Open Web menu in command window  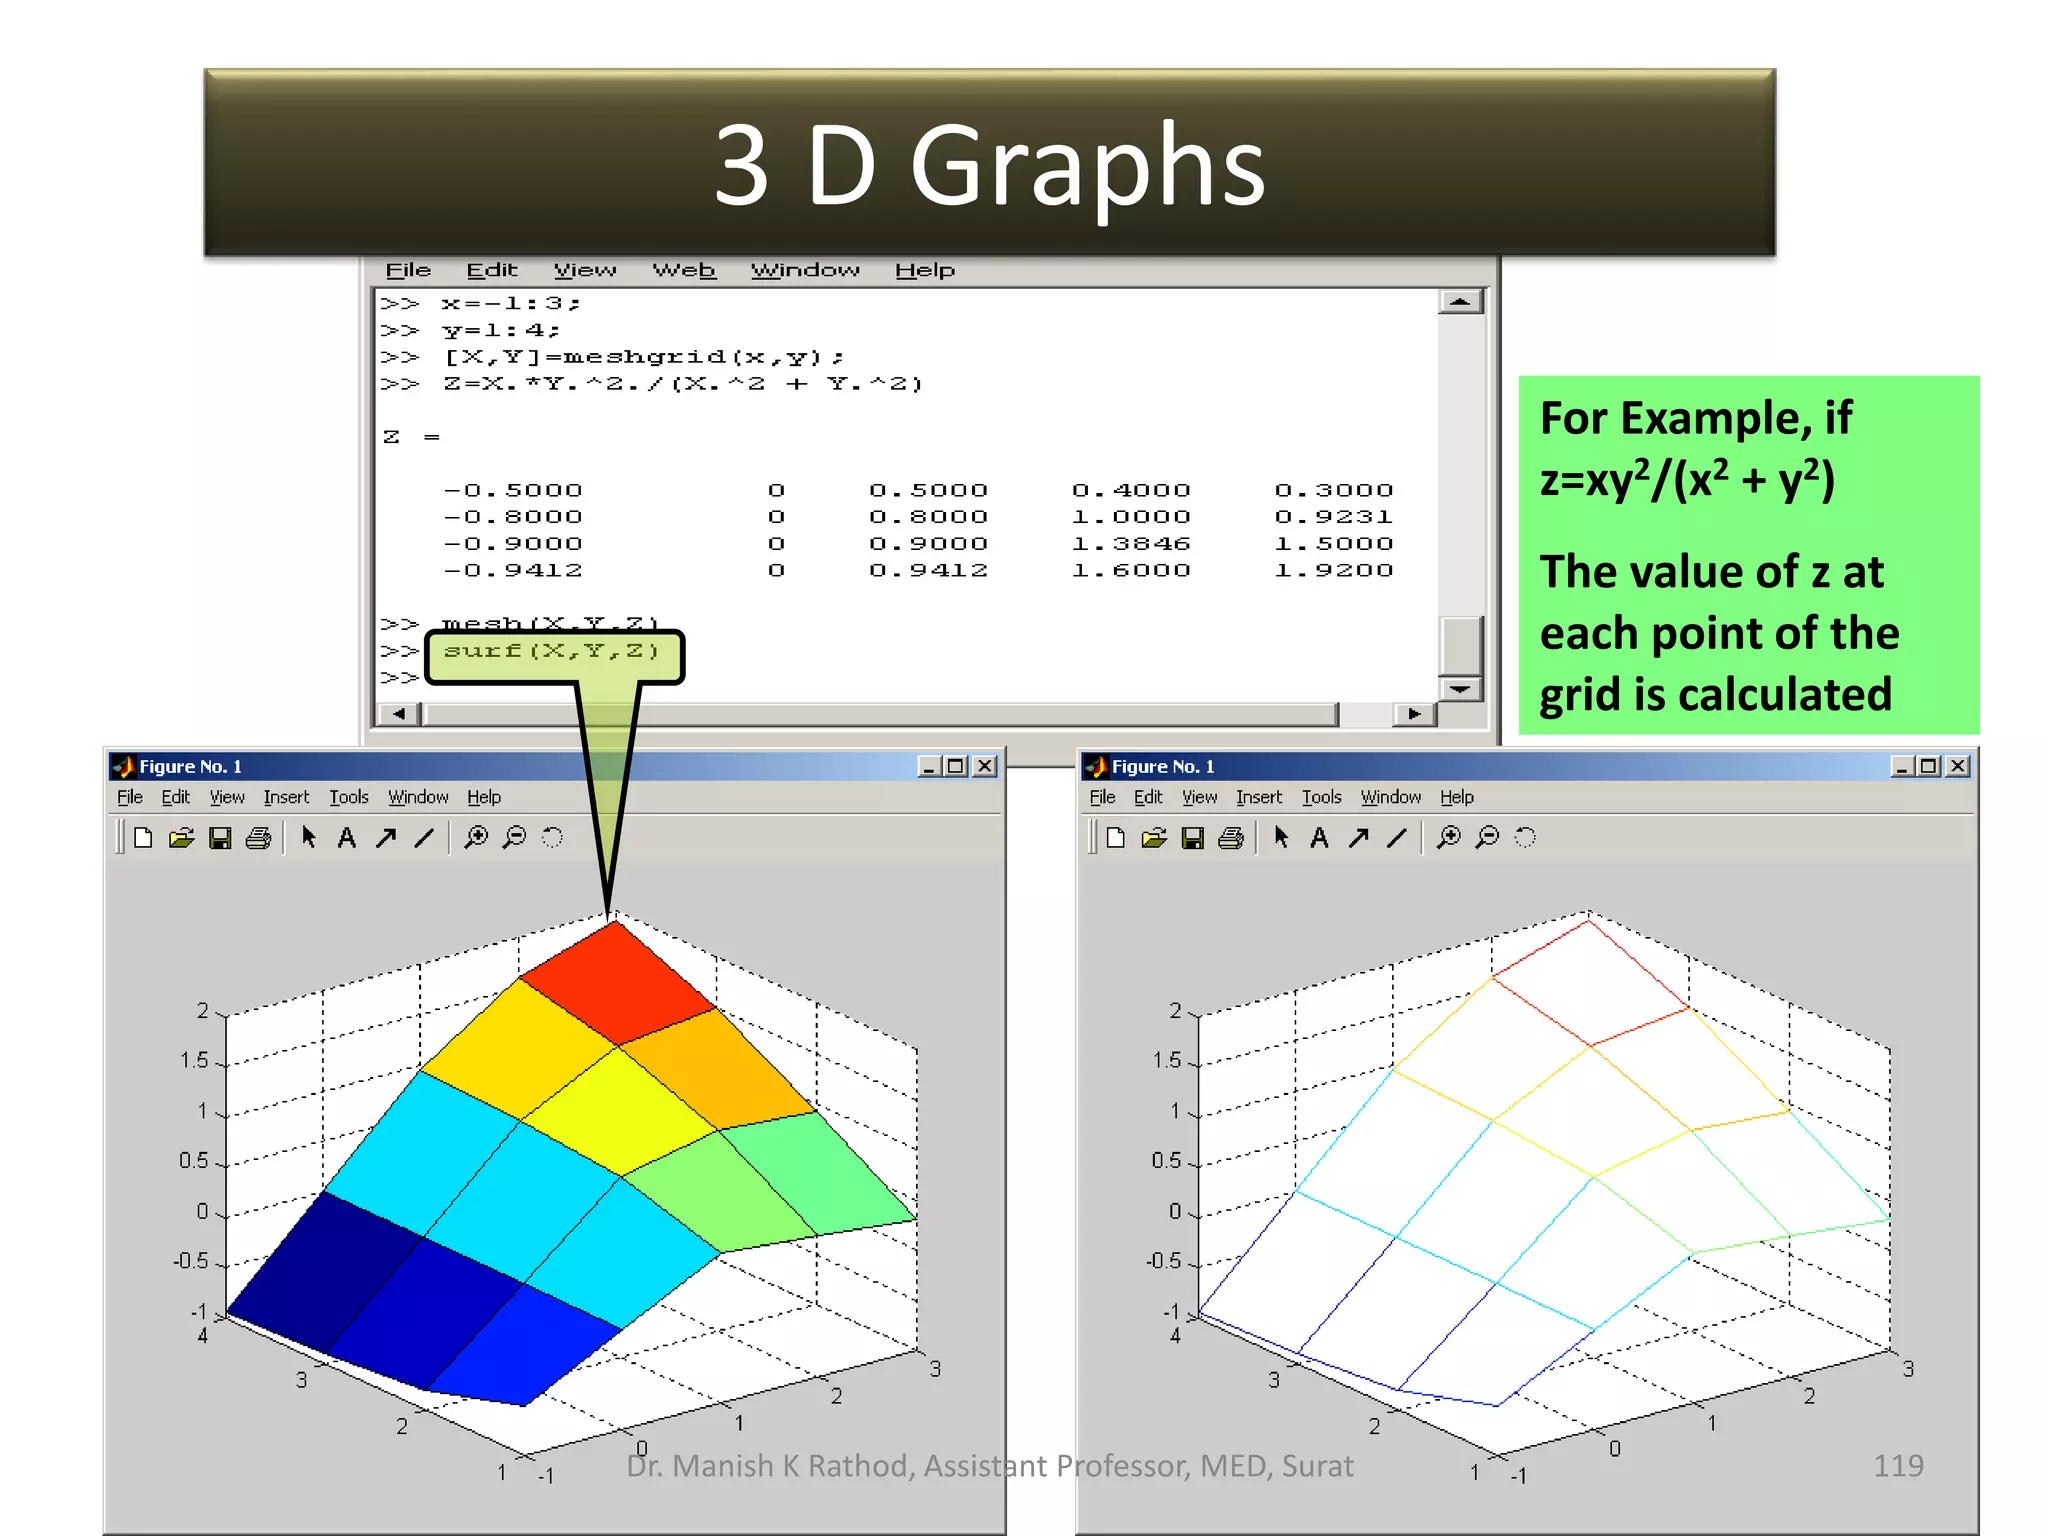point(684,270)
